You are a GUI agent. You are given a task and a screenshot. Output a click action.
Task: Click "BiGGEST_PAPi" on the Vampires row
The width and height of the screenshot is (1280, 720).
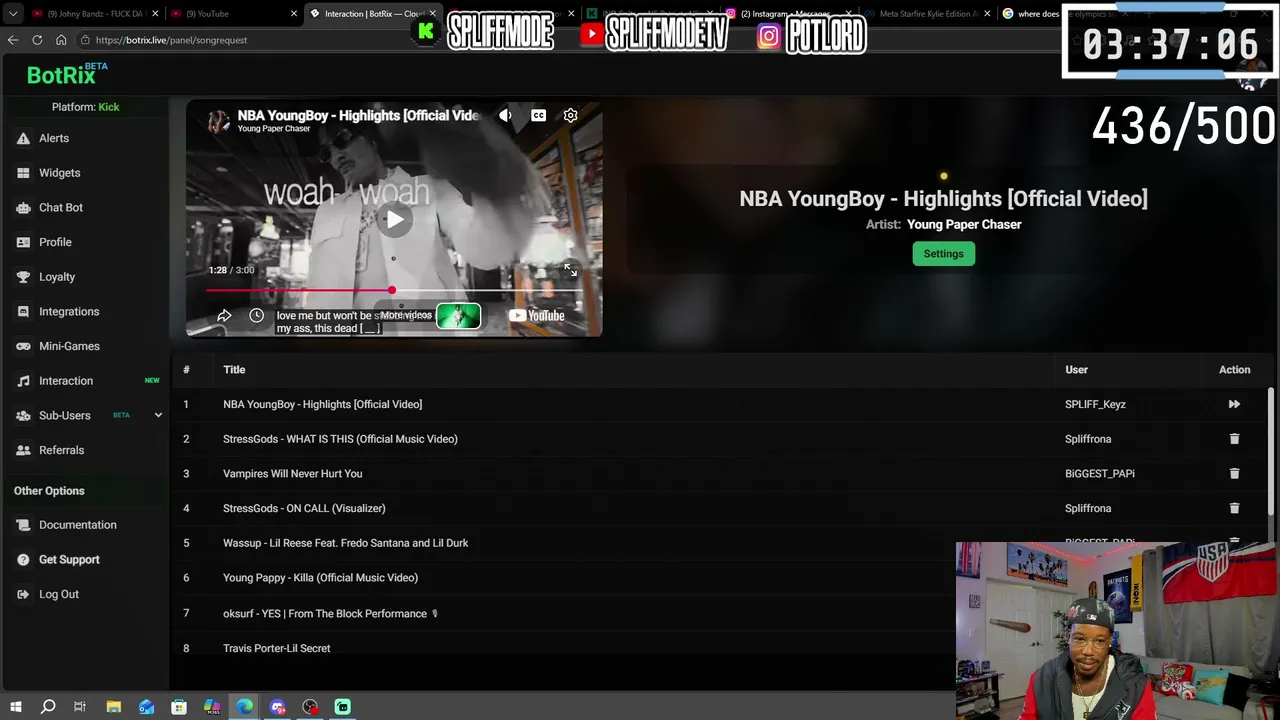pos(1100,474)
